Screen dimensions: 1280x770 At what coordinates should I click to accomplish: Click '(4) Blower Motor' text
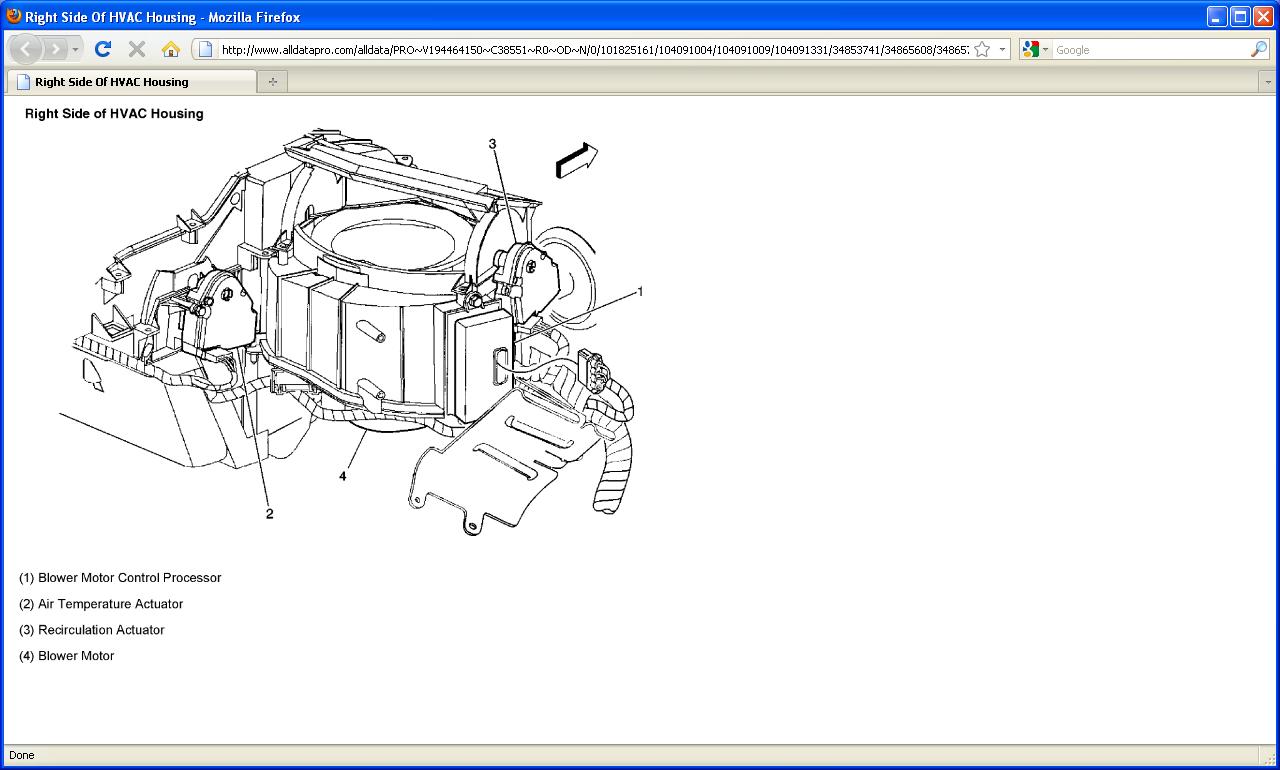67,656
